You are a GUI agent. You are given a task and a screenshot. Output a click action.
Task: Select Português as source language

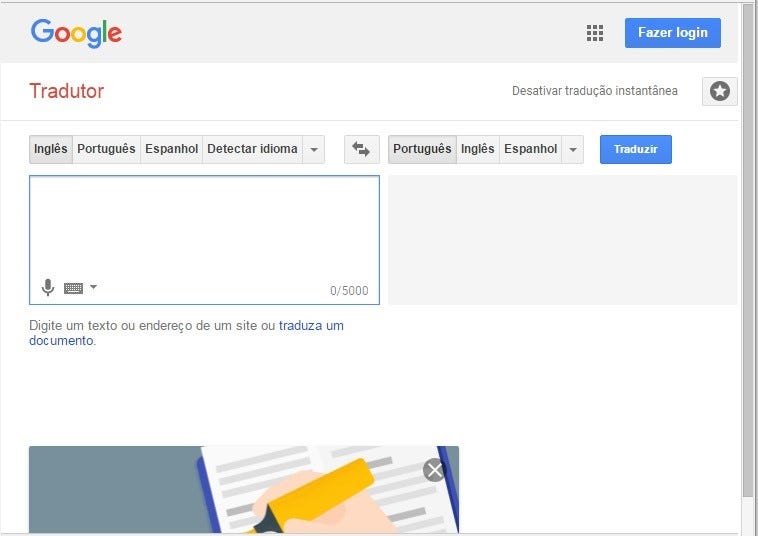click(x=106, y=149)
